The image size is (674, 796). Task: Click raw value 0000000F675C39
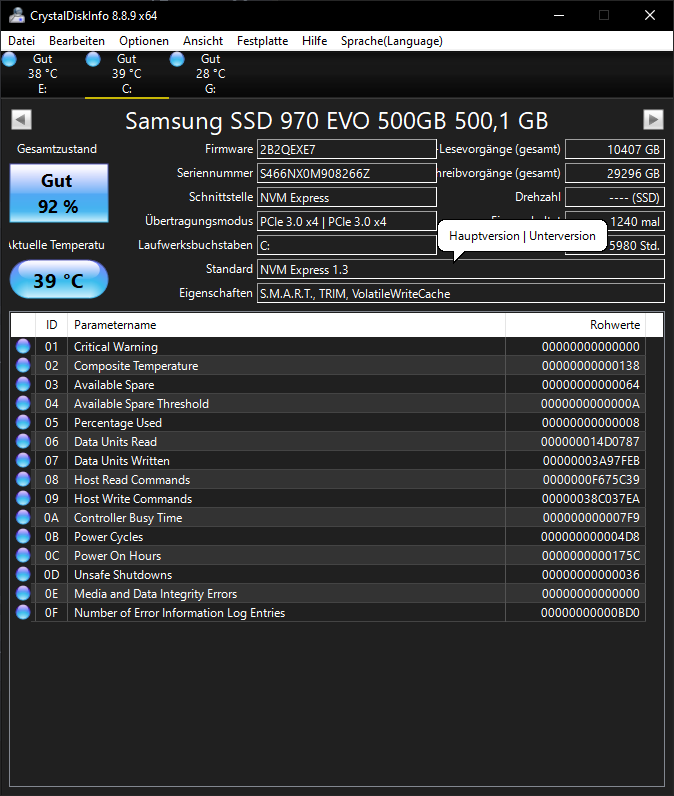coord(591,480)
